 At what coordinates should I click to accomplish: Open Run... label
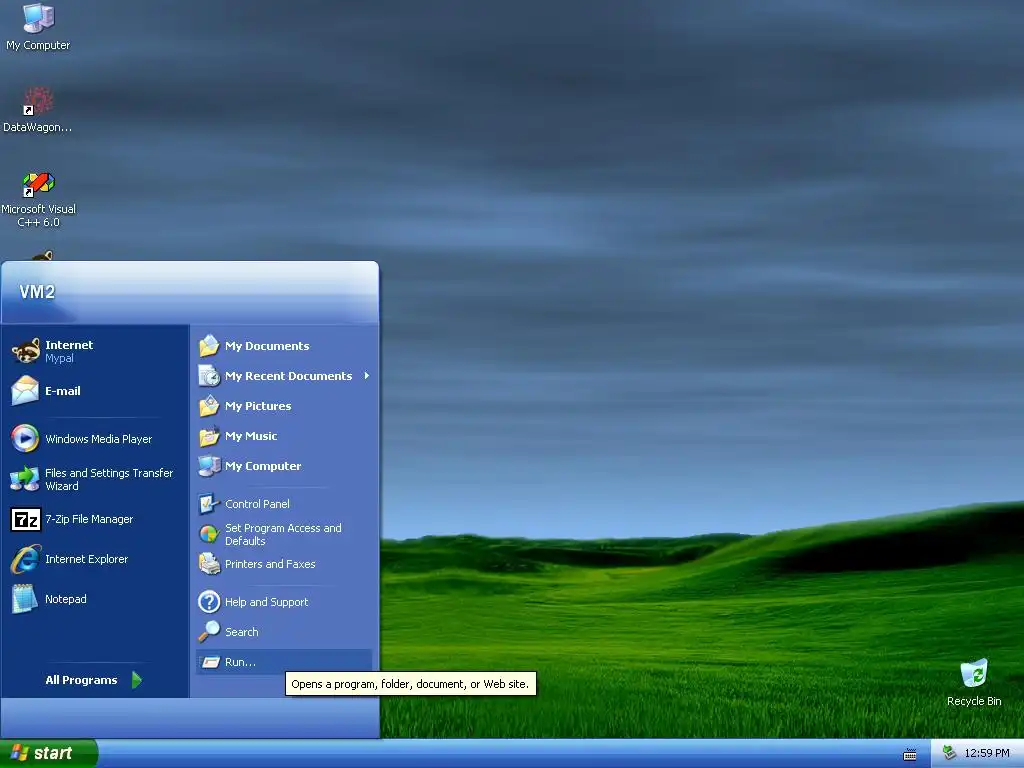(x=240, y=662)
